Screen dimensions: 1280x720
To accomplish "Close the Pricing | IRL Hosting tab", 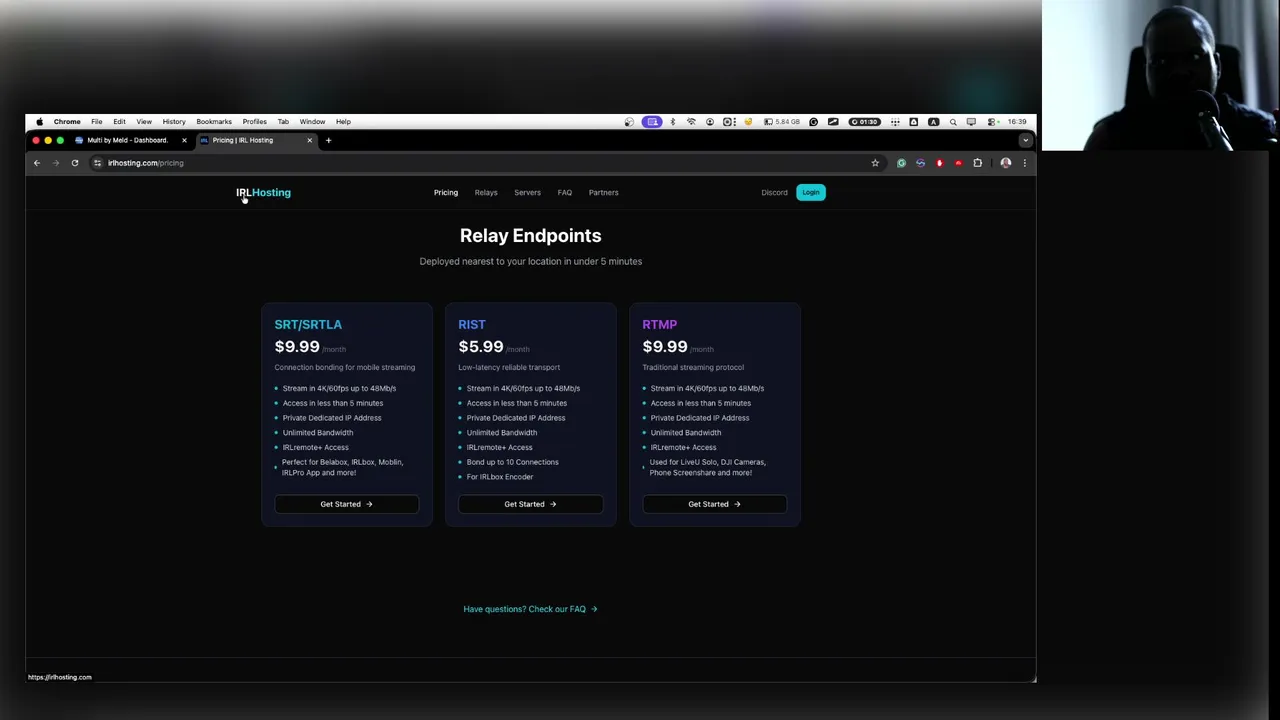I will click(309, 140).
